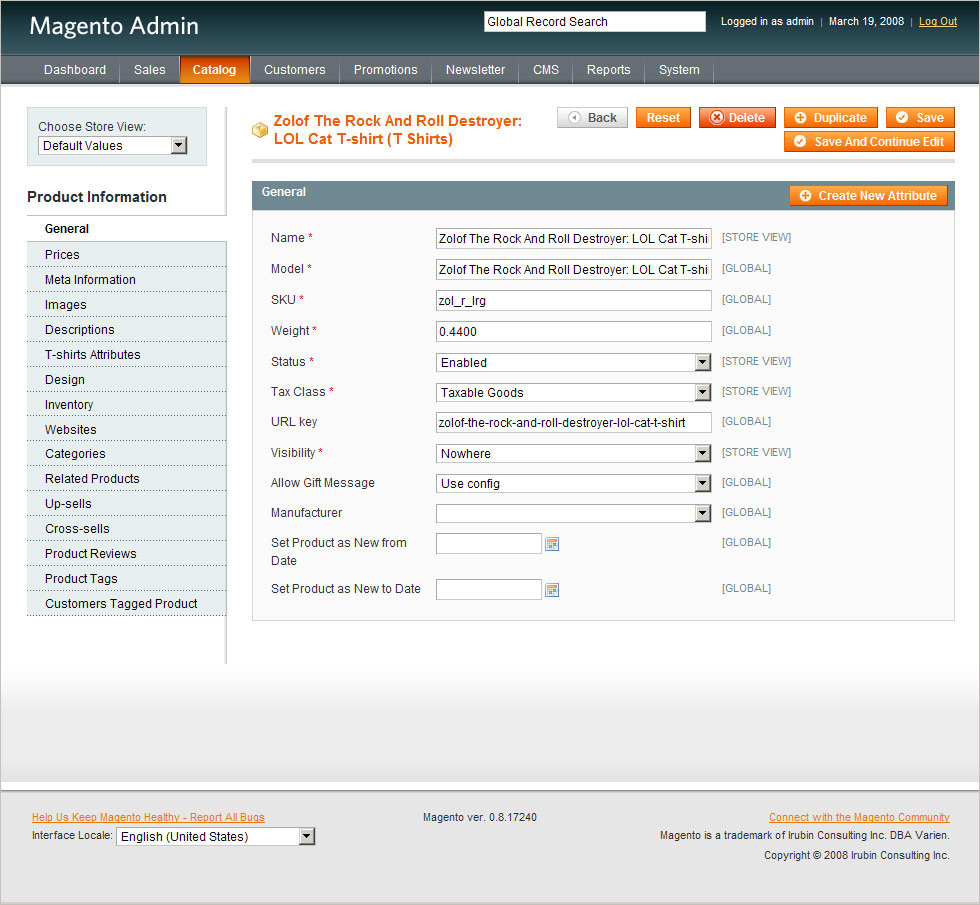Expand the Interface Locale selector

216,837
